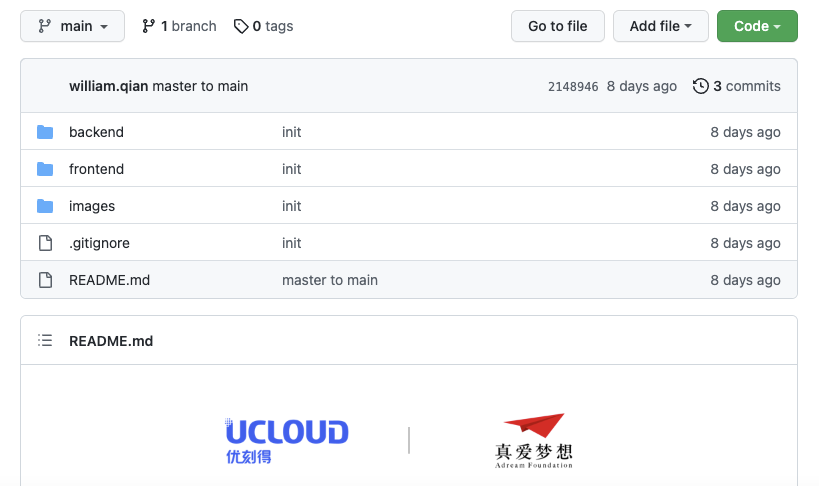The image size is (819, 486).
Task: Open the green Code dropdown
Action: click(757, 26)
